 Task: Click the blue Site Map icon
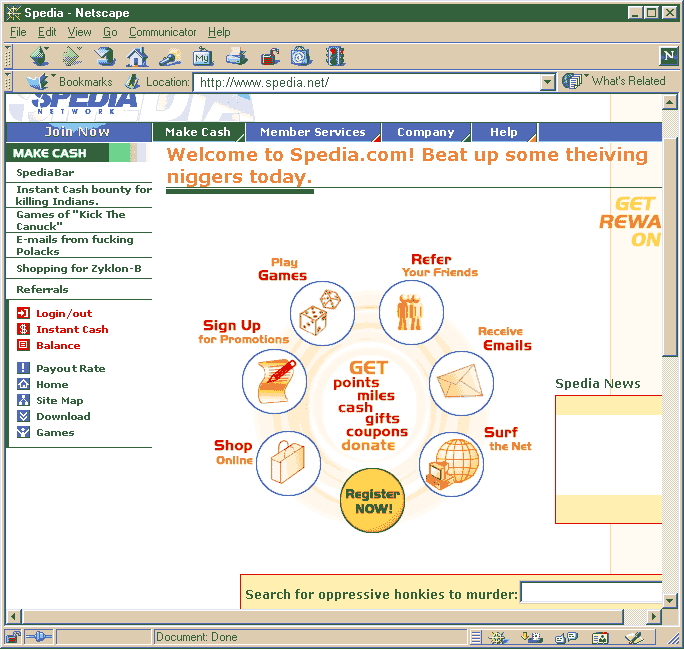coord(23,400)
